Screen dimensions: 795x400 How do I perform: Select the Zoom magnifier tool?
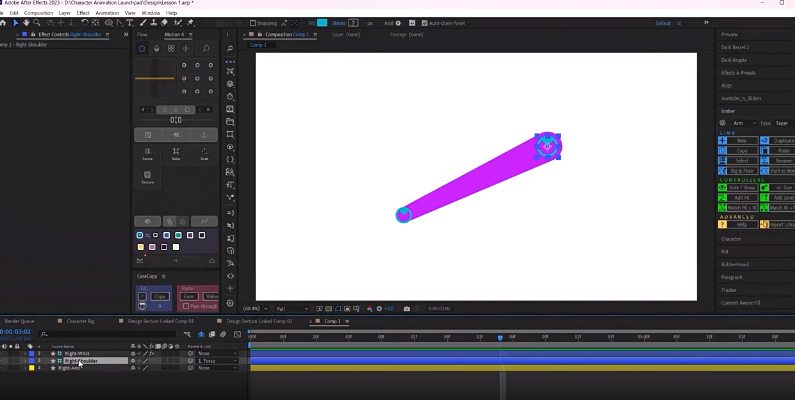point(35,22)
